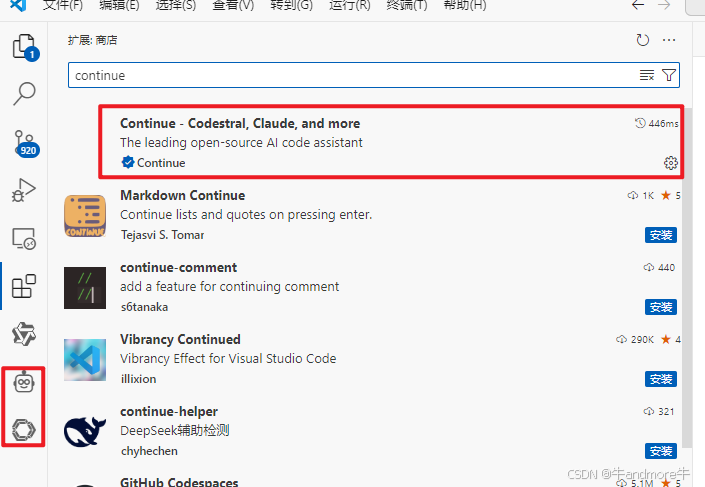Open the filter extensions funnel icon
This screenshot has width=705, height=487.
click(669, 75)
